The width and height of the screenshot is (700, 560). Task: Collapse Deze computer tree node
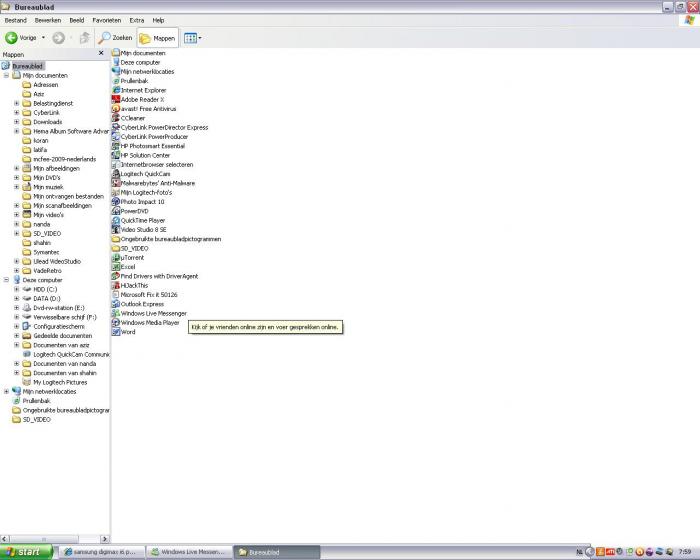6,280
